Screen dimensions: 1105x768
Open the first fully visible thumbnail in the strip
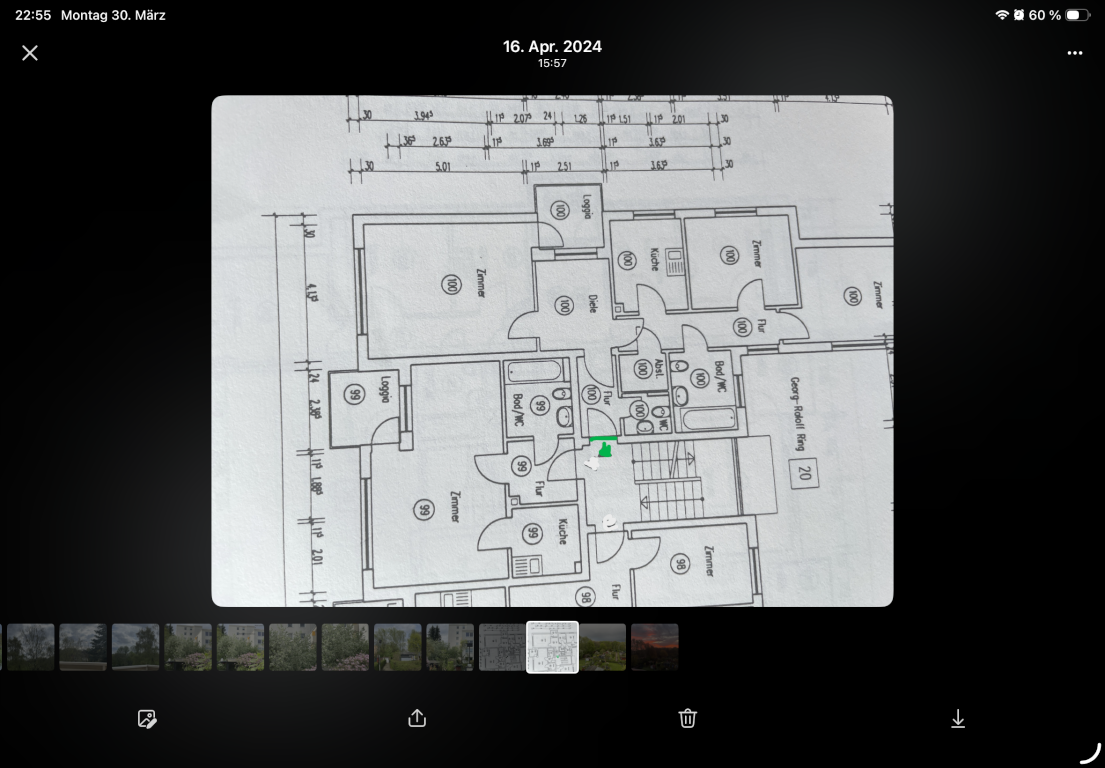pyautogui.click(x=30, y=647)
